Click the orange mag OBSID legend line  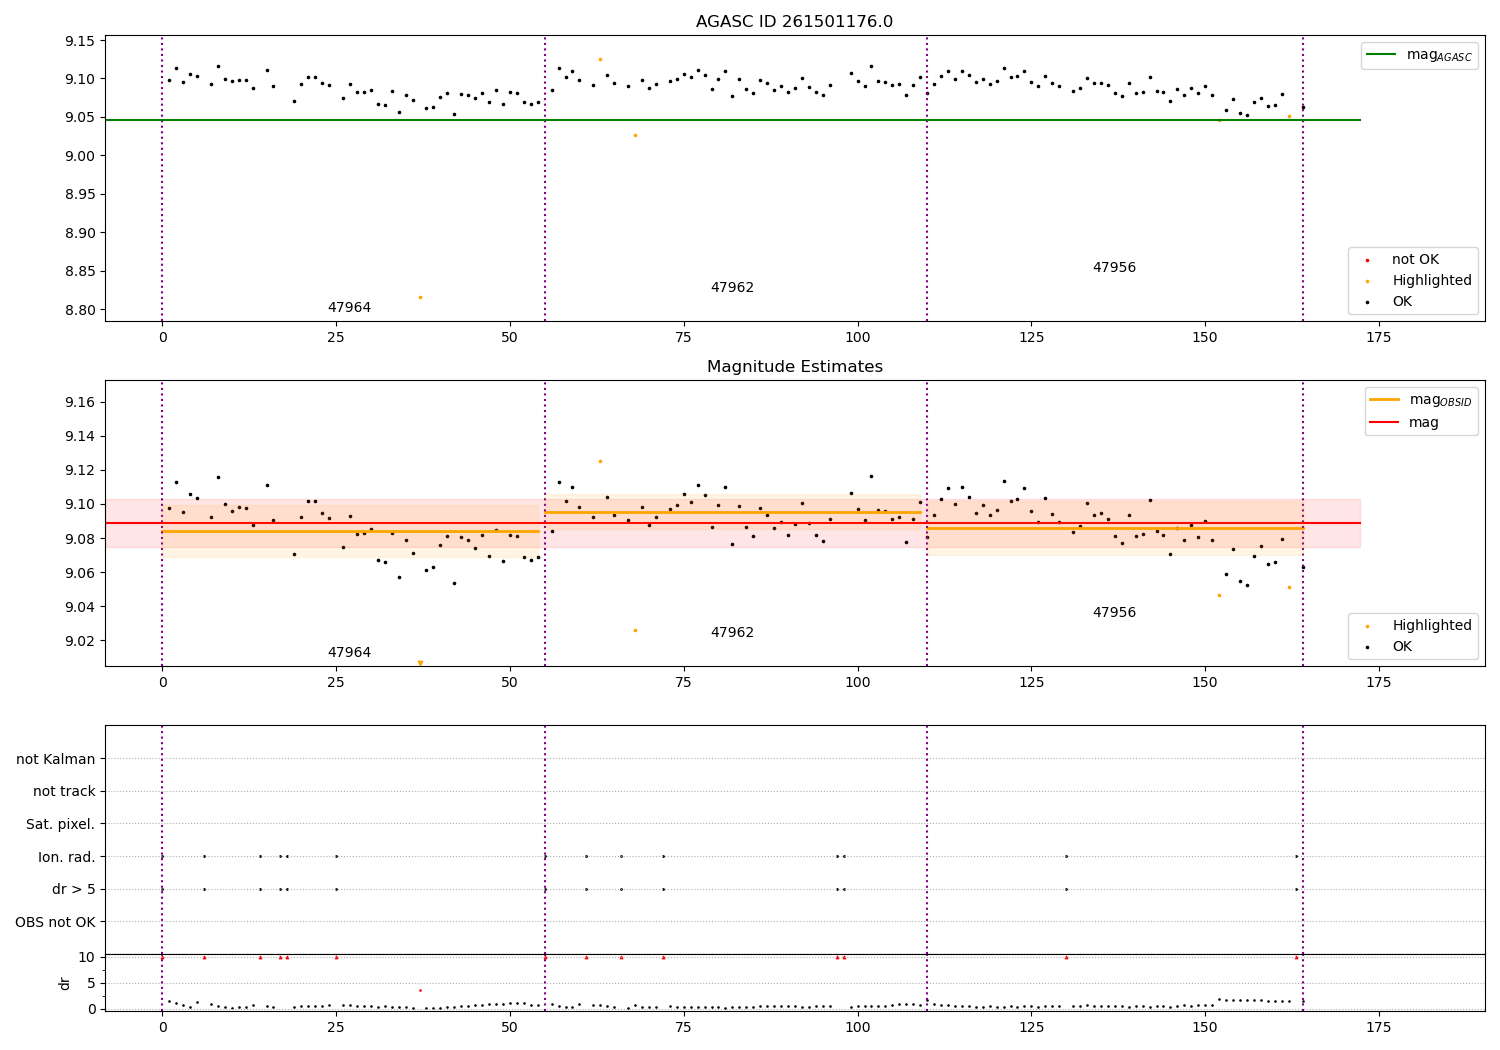[x=1383, y=400]
